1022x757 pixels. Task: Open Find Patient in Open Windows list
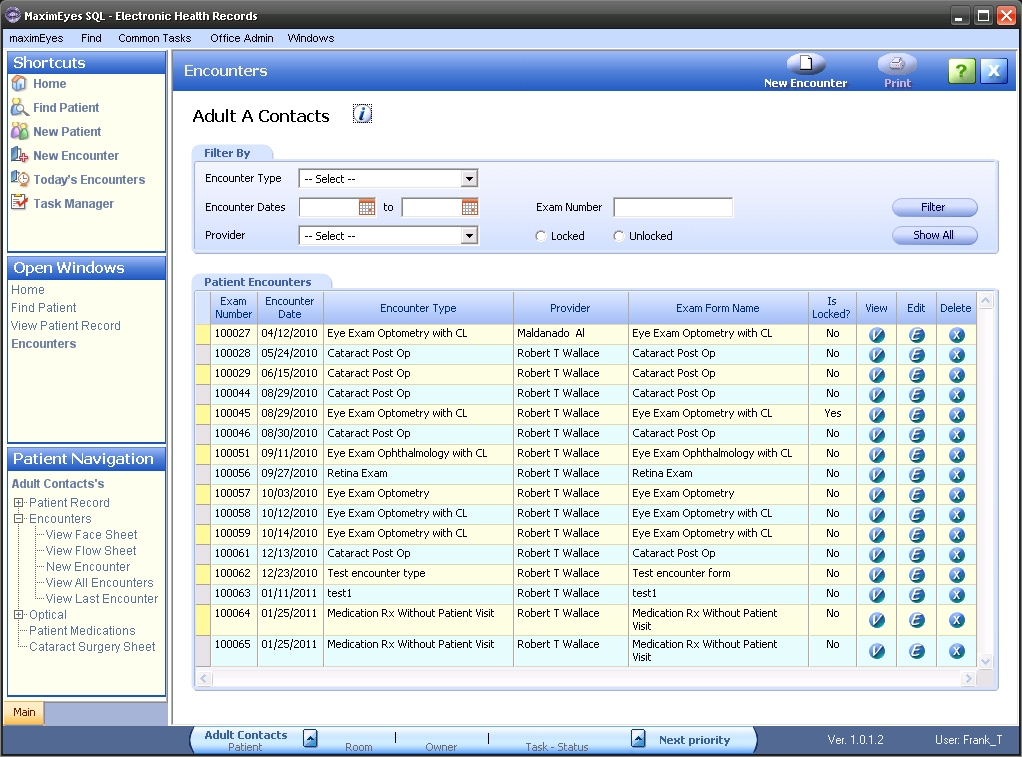[x=44, y=308]
